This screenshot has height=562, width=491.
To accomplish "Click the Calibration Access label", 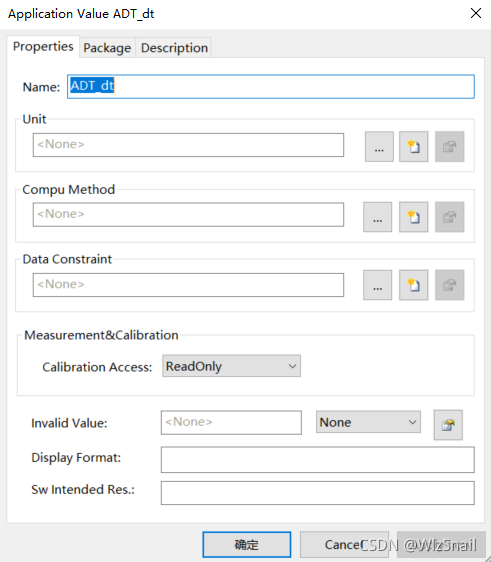I will click(97, 367).
